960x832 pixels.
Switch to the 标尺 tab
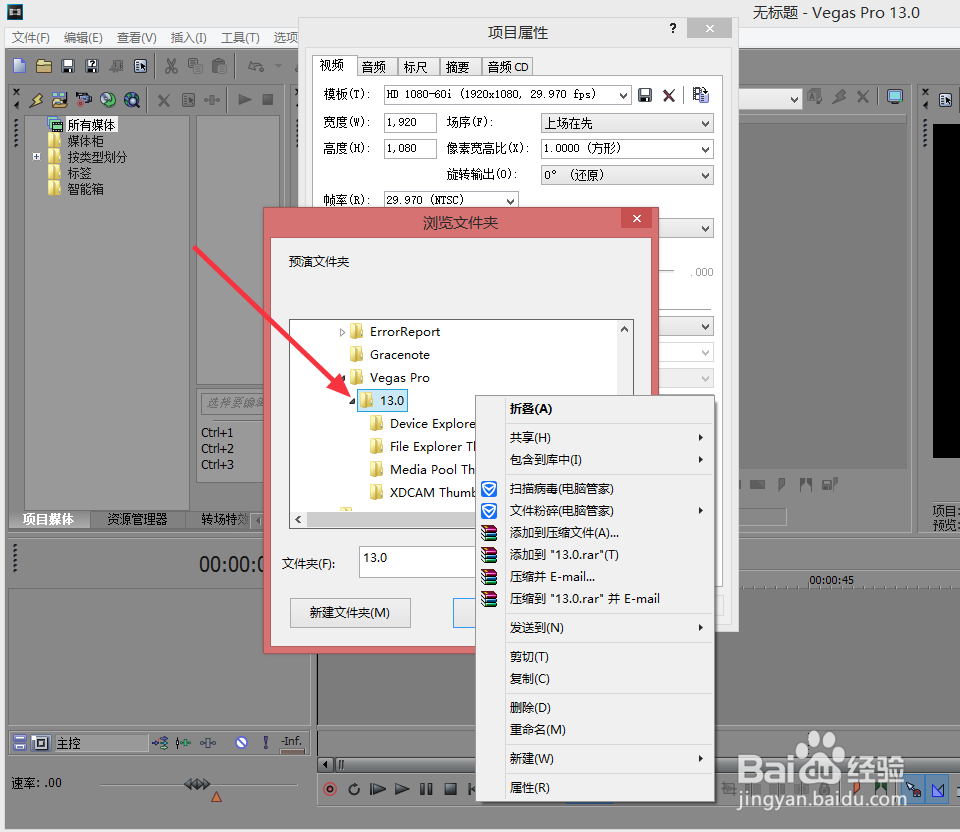coord(416,67)
